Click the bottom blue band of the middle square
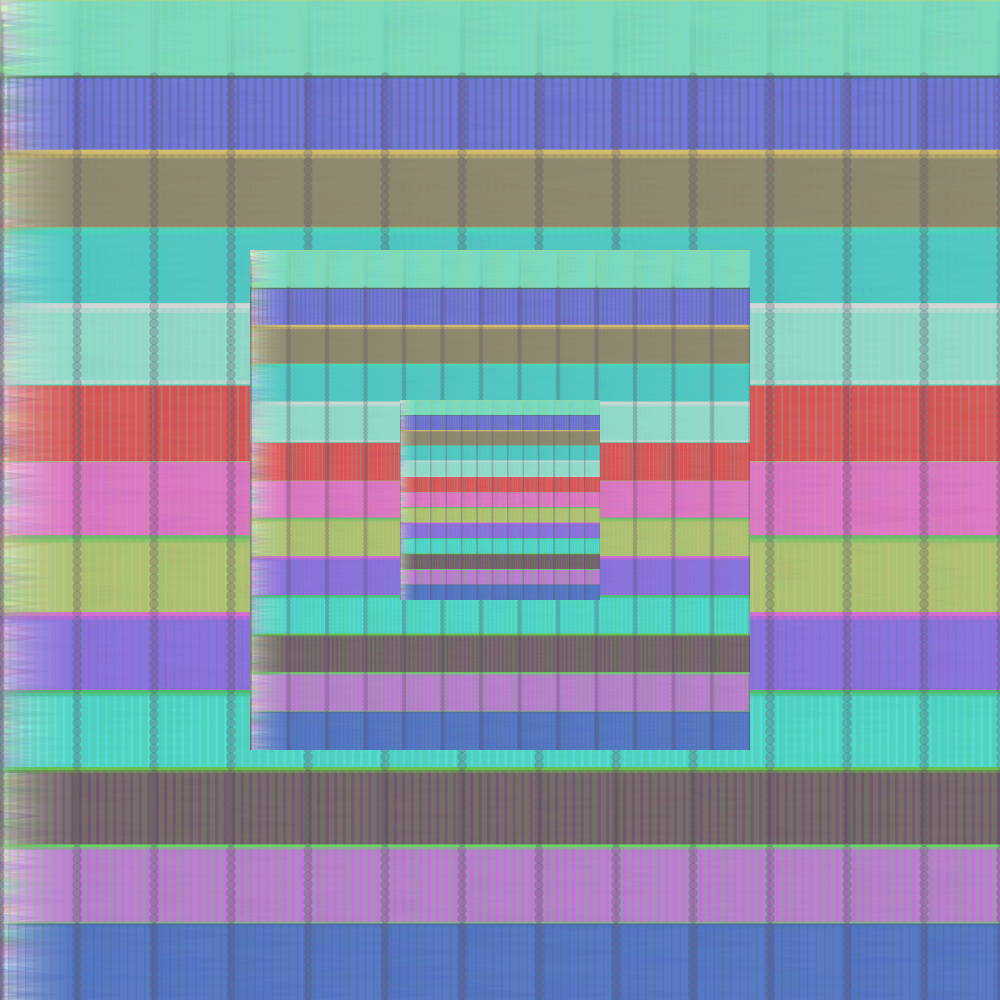 pos(500,730)
